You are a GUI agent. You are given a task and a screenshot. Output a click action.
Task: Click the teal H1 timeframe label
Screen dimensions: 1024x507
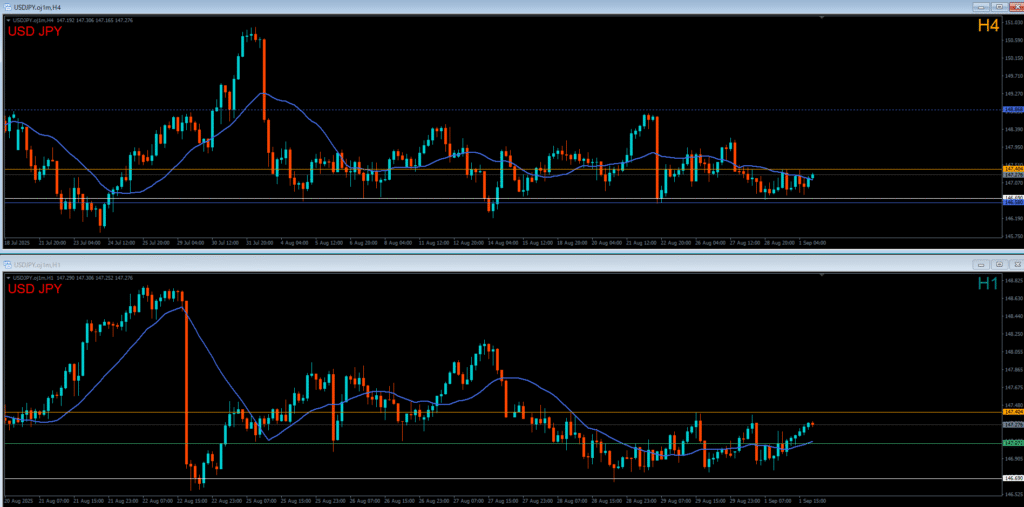coord(987,284)
